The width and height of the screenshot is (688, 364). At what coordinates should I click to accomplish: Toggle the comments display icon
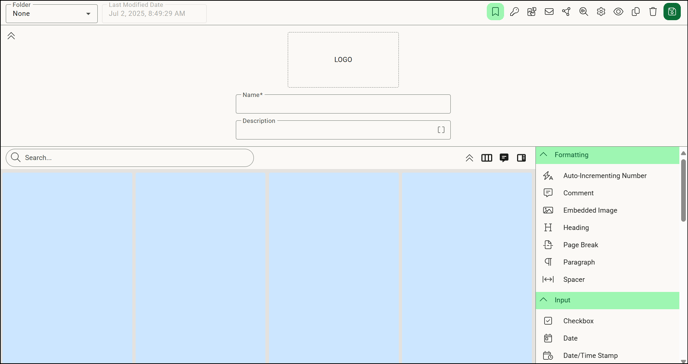click(x=504, y=158)
